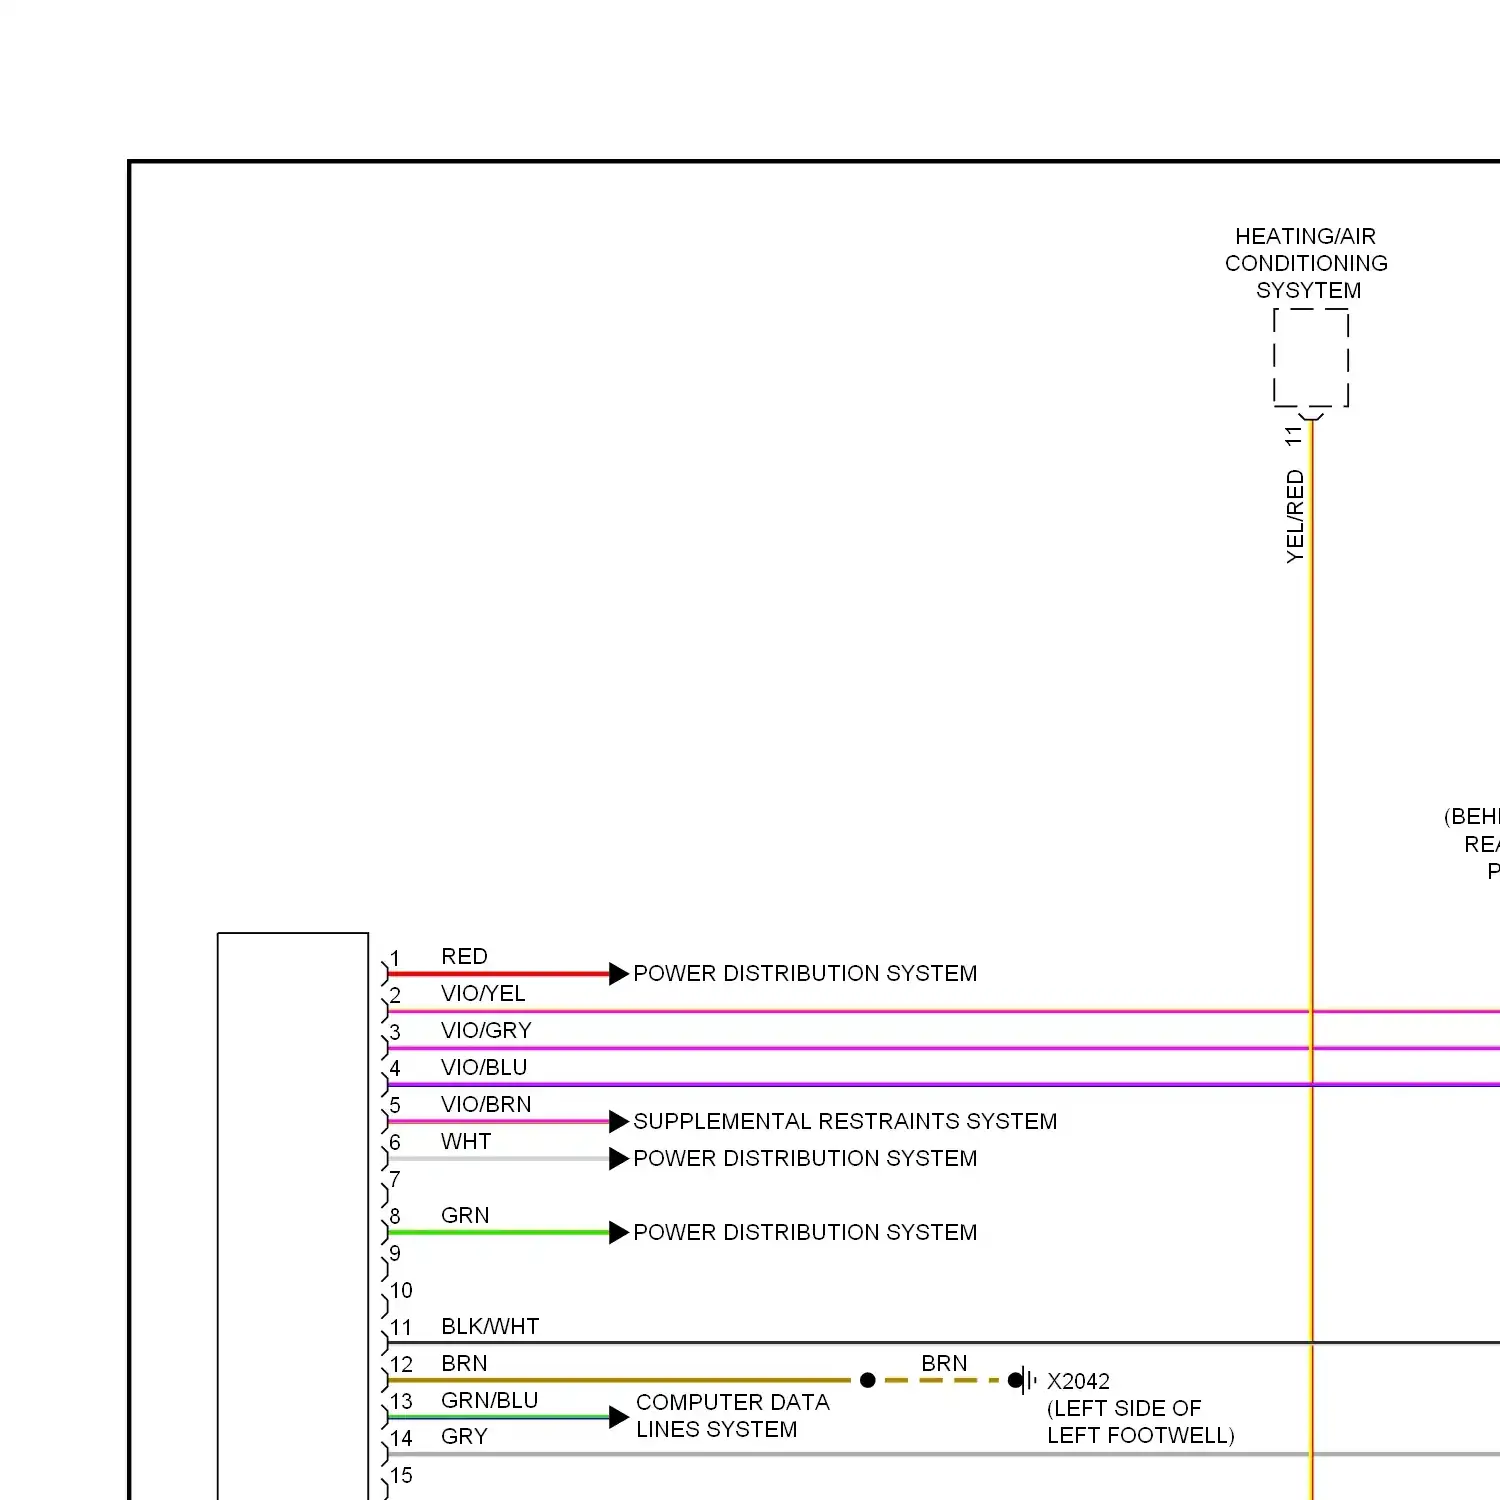1500x1500 pixels.
Task: Click the unused pin number 9
Action: tap(395, 1253)
